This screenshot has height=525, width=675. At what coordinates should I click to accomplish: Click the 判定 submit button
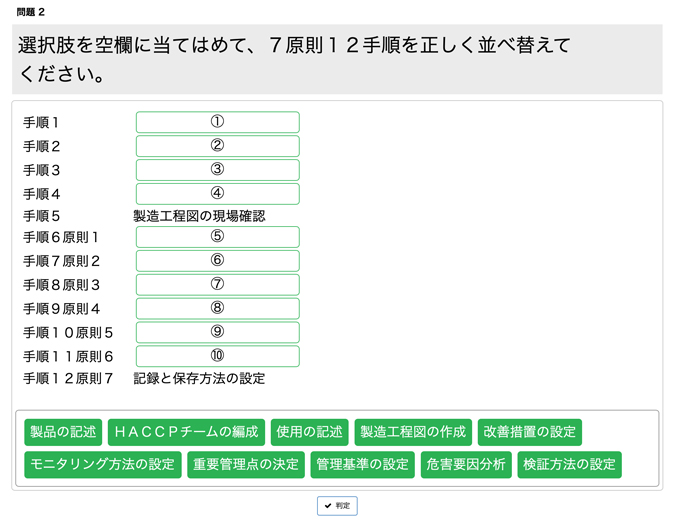coord(337,506)
